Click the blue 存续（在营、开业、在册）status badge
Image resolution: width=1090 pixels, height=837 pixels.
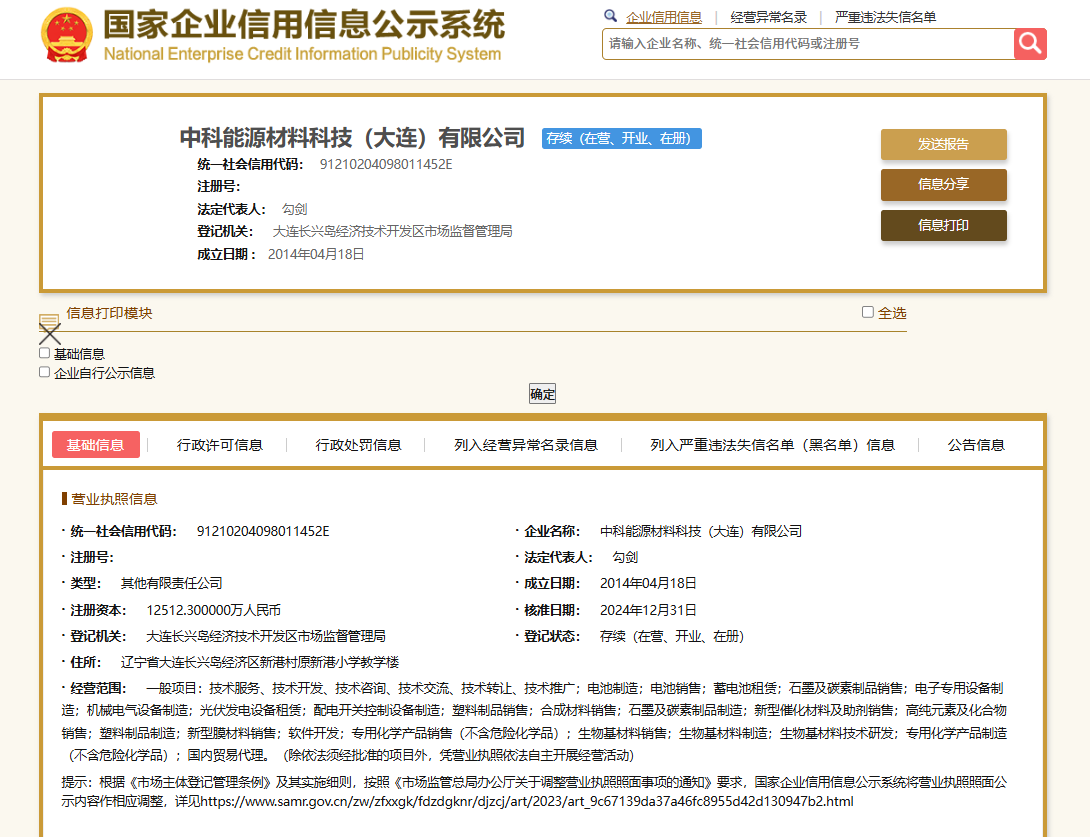pos(621,138)
